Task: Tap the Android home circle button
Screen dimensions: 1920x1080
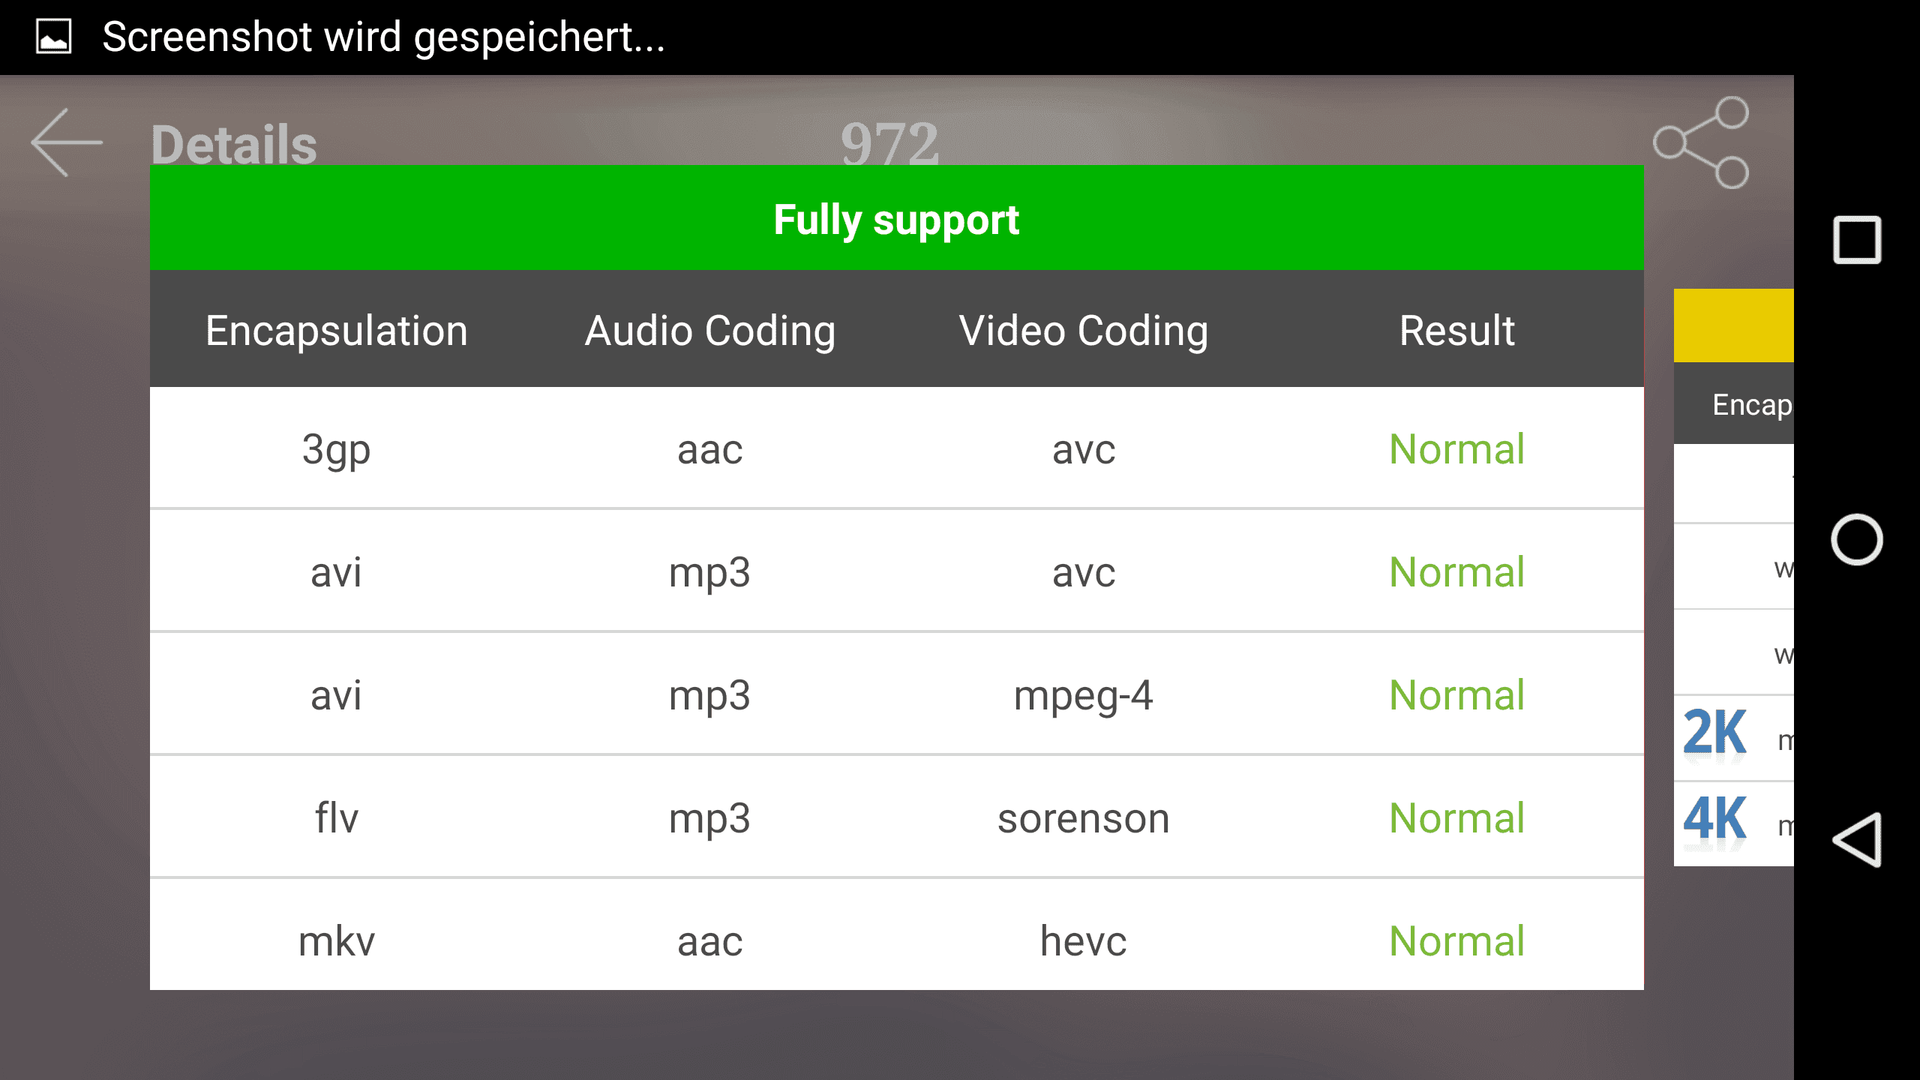Action: 1857,540
